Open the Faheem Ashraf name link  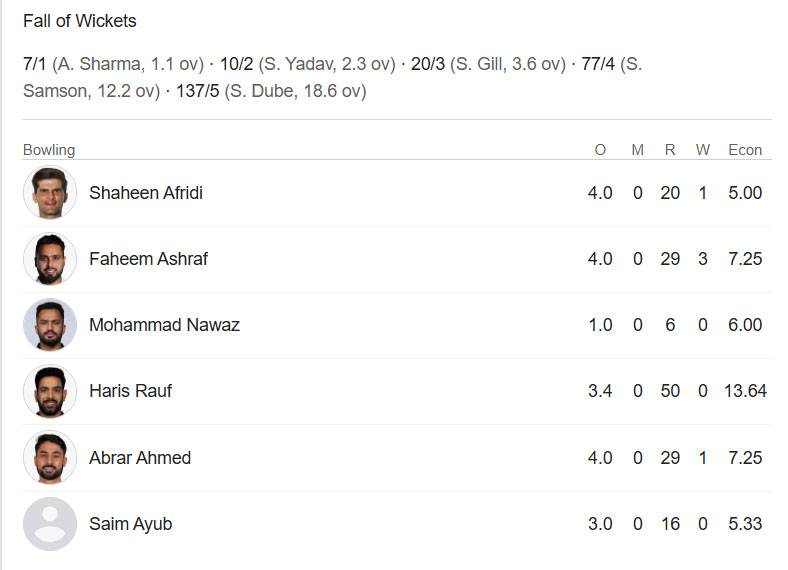(x=148, y=259)
